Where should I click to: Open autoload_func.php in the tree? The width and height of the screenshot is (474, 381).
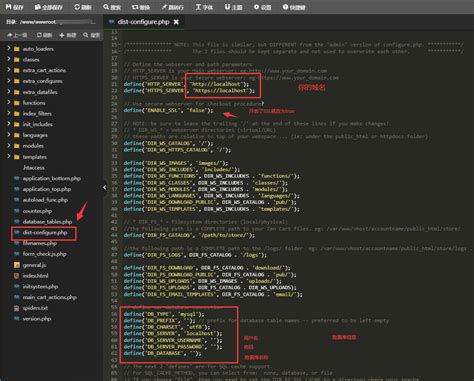pyautogui.click(x=45, y=200)
